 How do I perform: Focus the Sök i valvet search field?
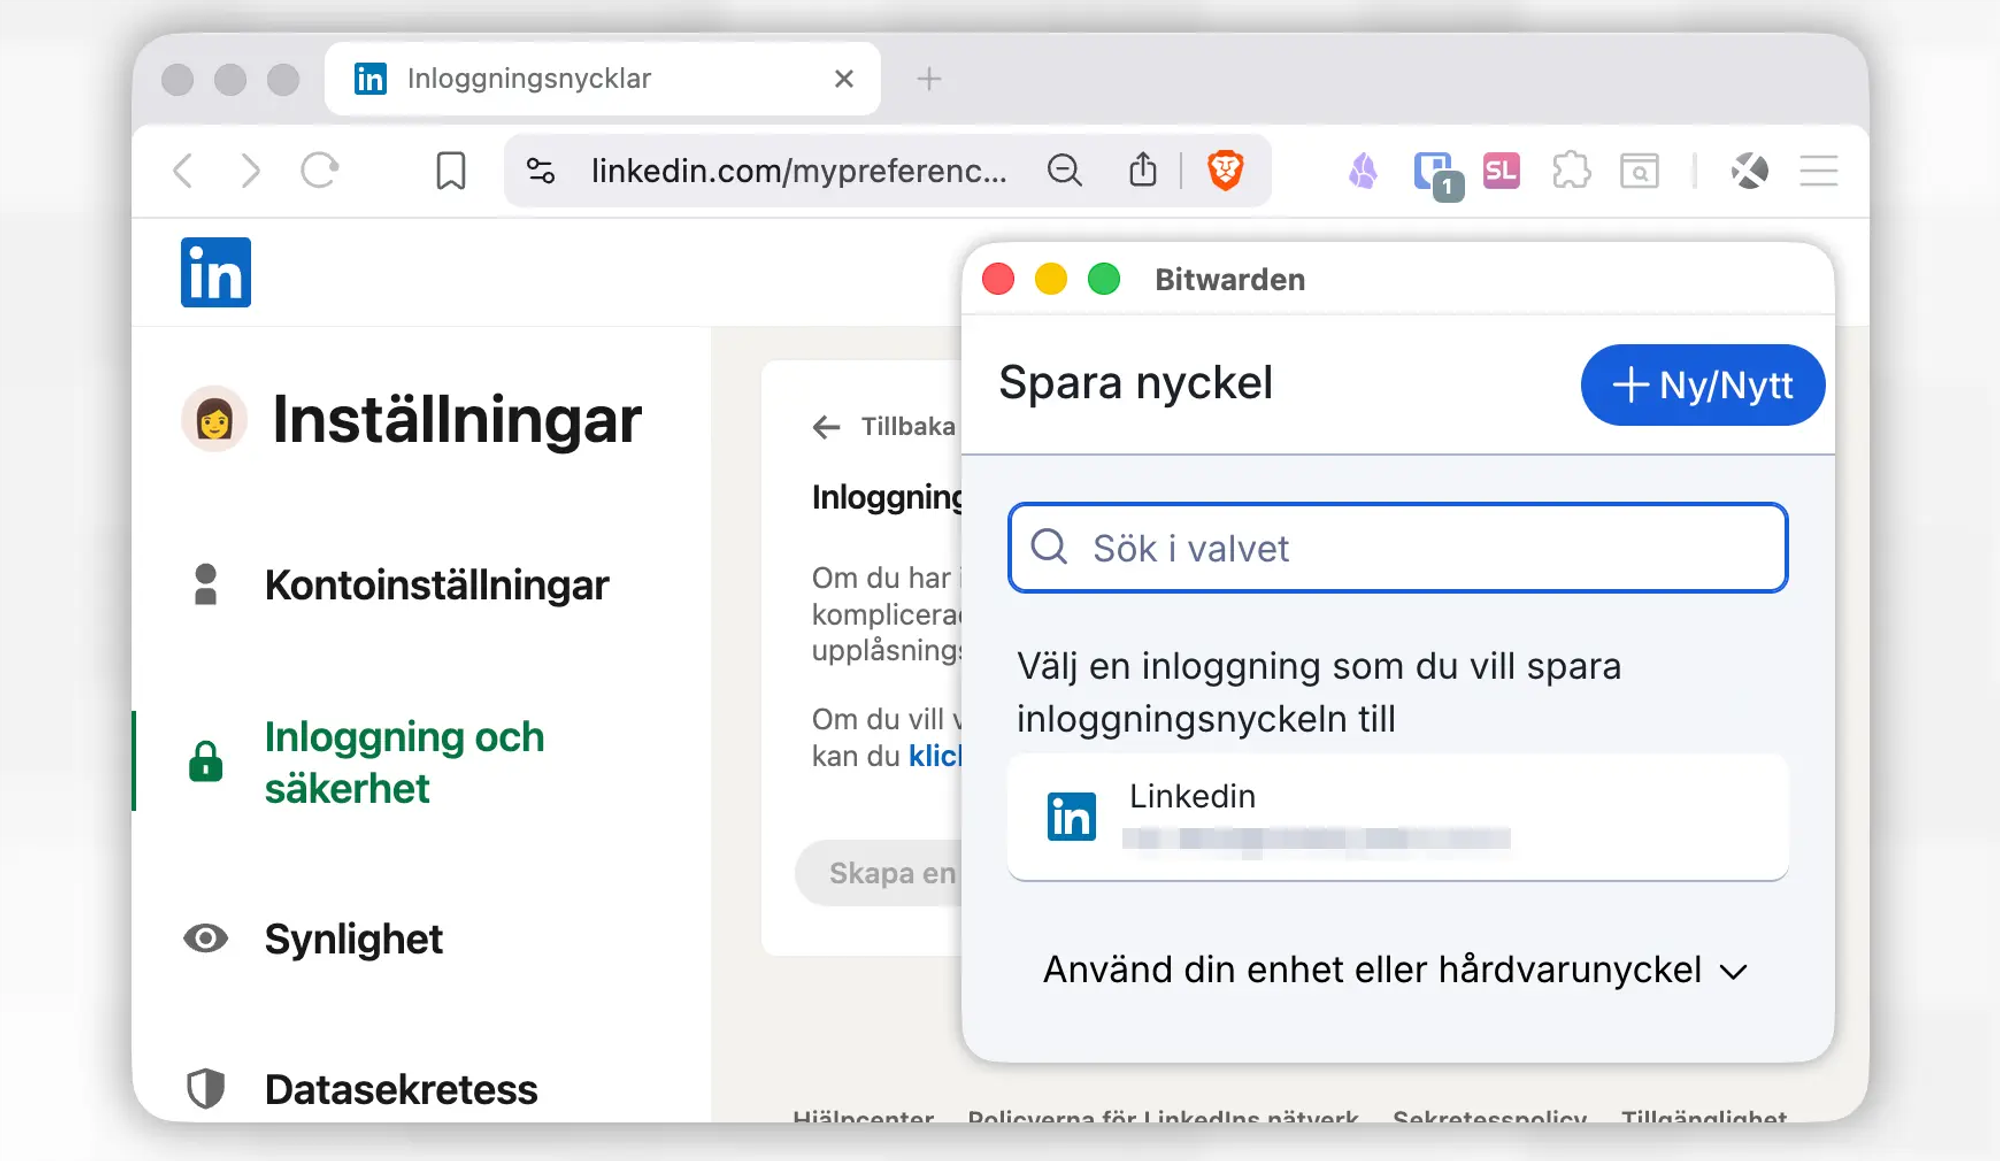pos(1398,548)
